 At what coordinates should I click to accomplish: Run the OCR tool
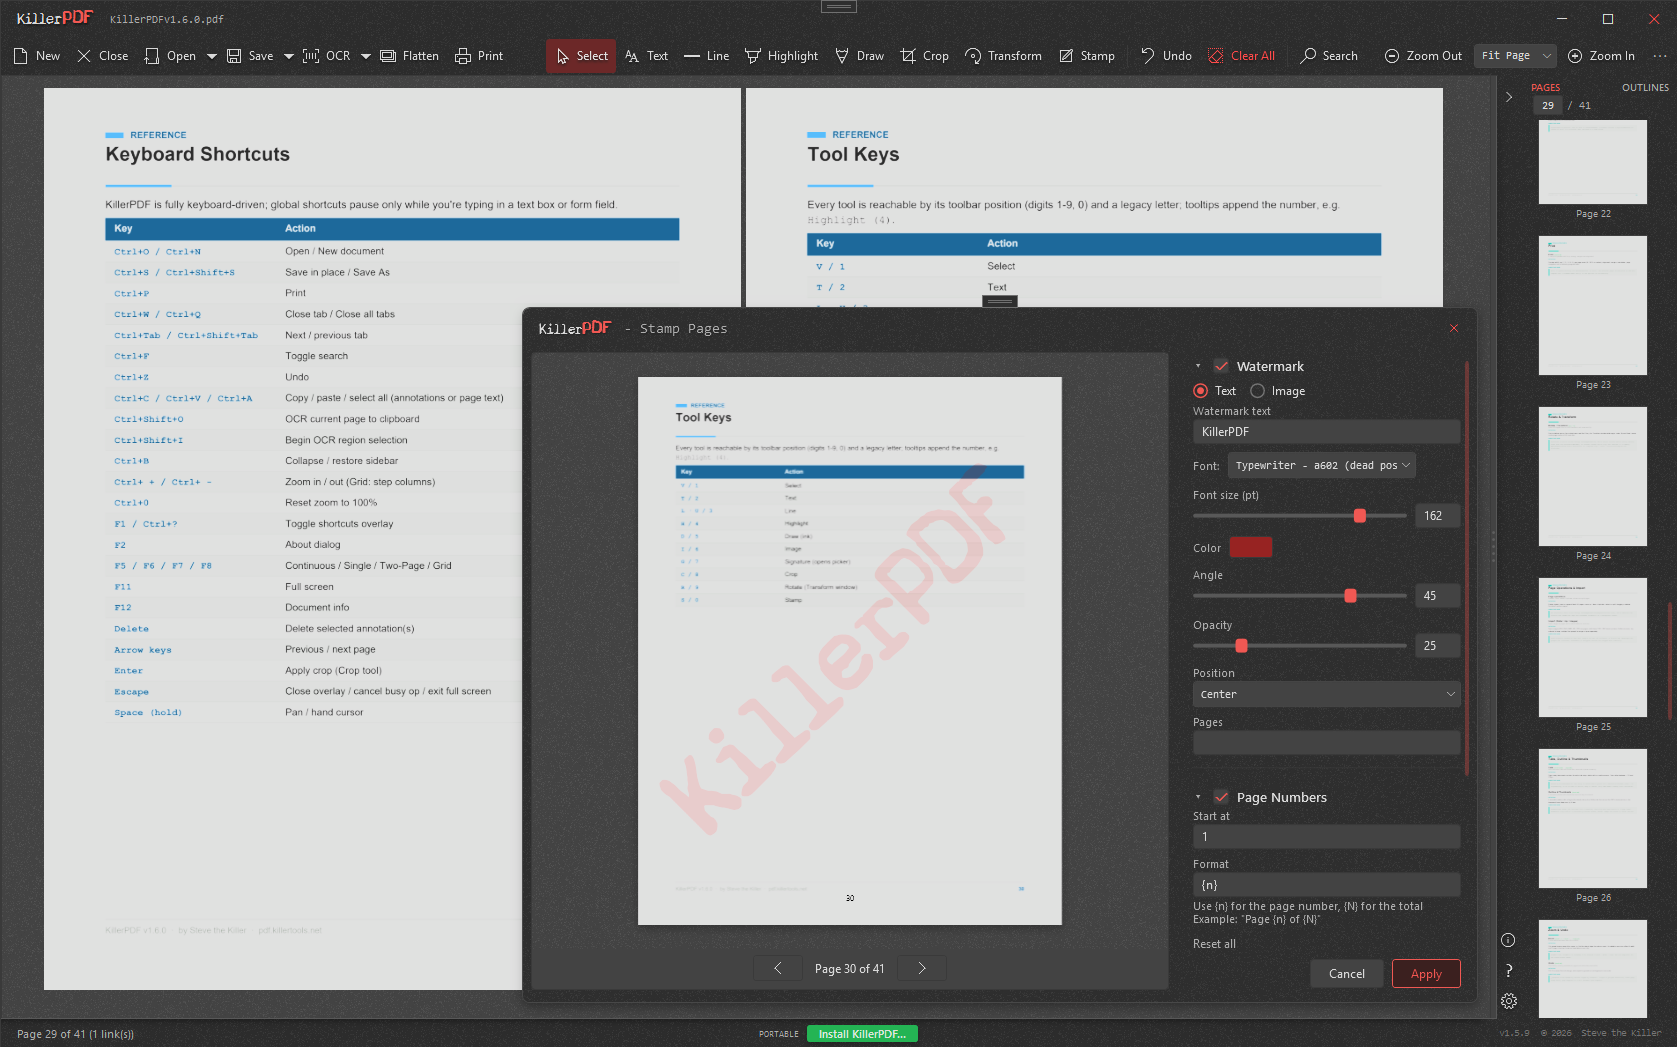click(326, 56)
